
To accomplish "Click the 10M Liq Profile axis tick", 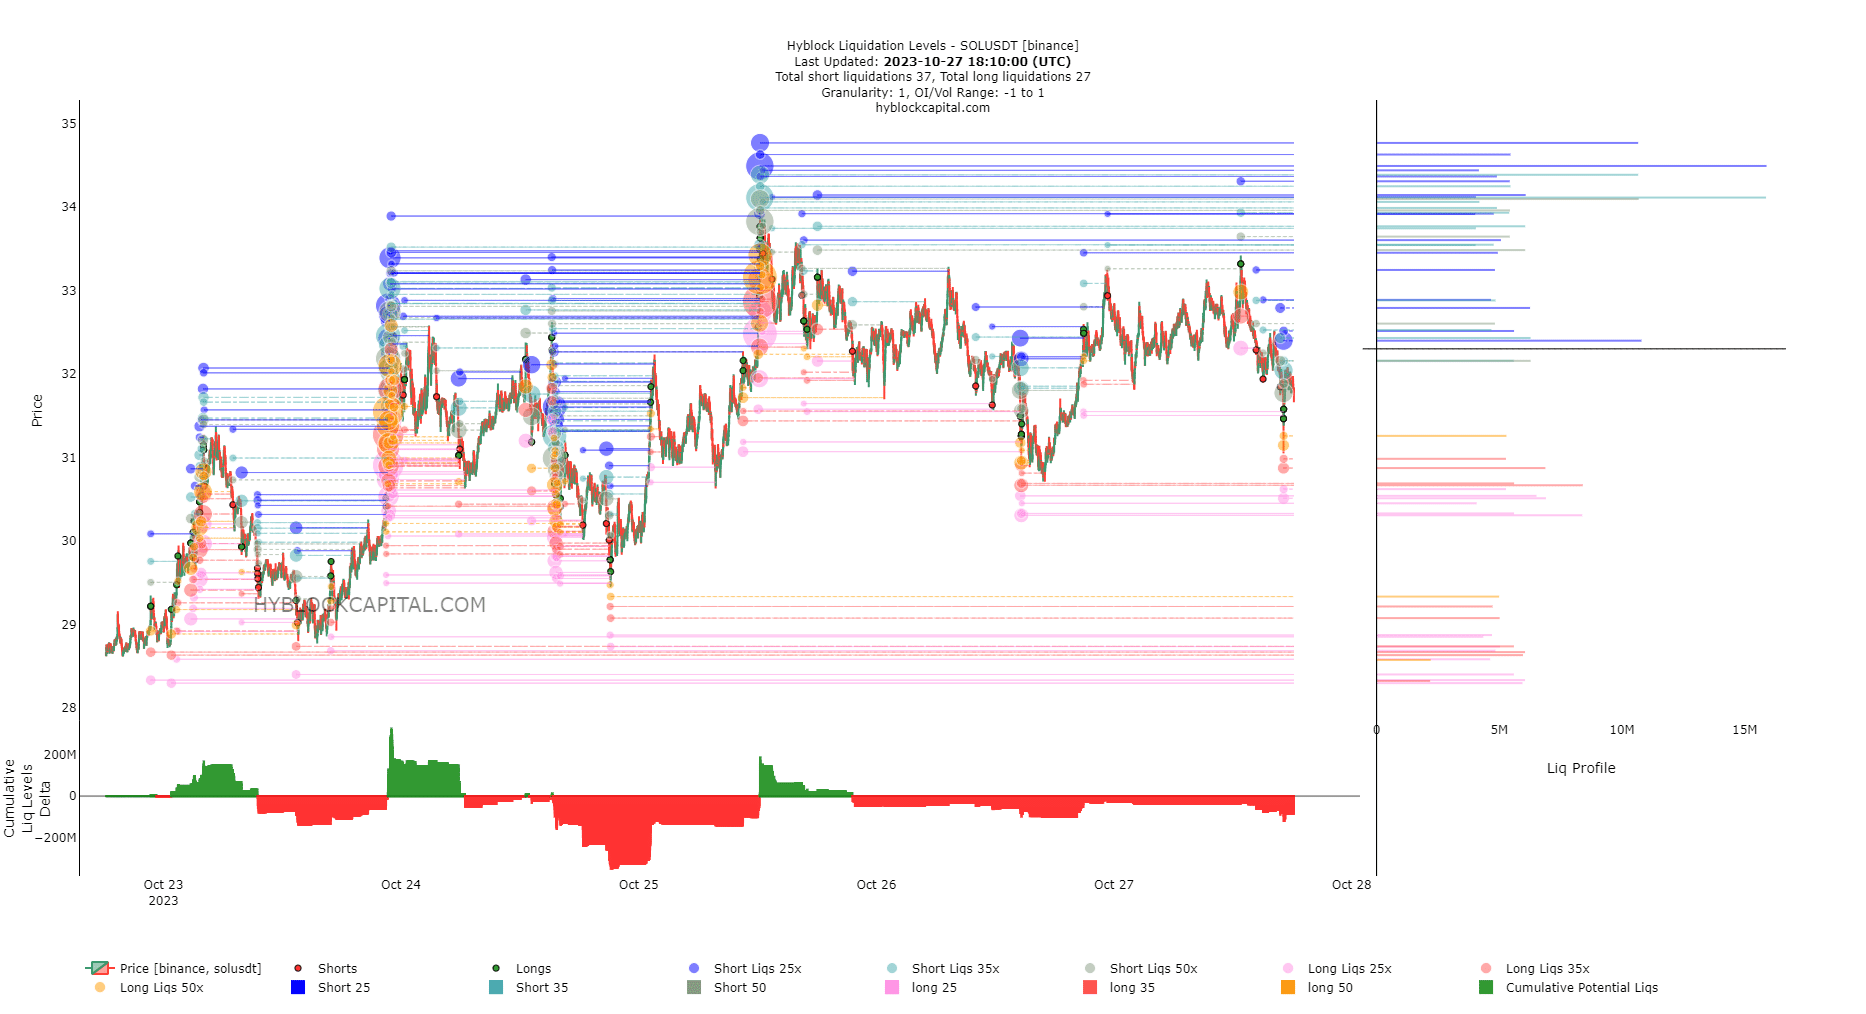I will pyautogui.click(x=1622, y=730).
